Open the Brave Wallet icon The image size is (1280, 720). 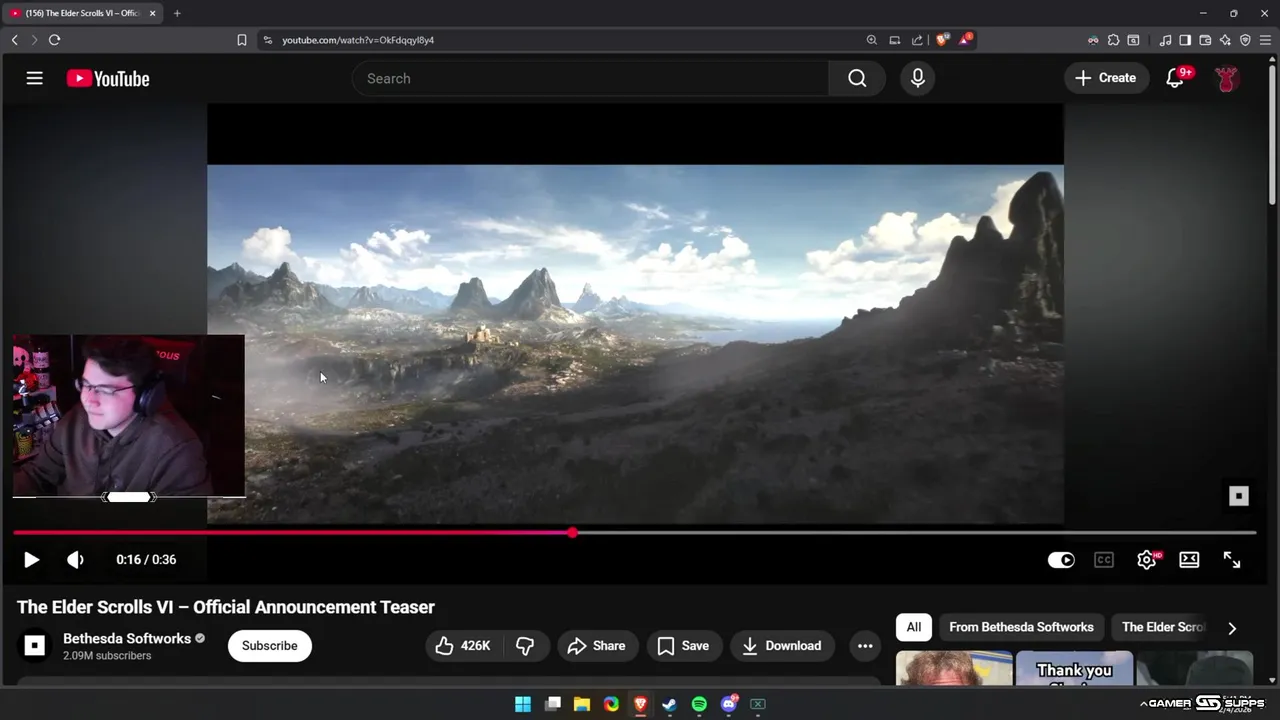coord(1205,40)
